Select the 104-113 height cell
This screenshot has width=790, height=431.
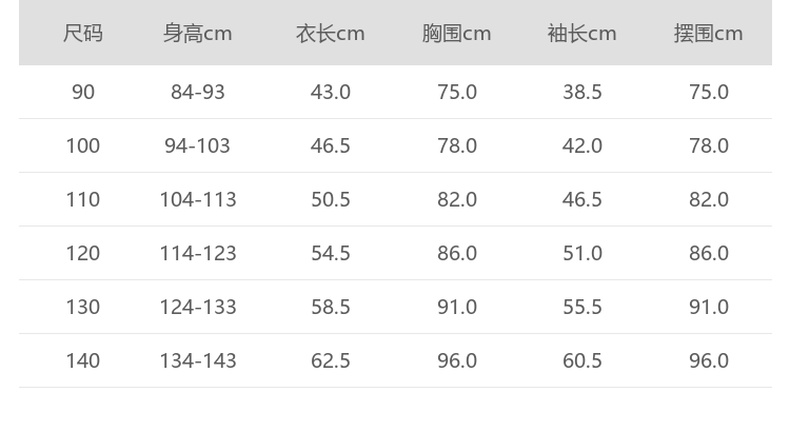pos(198,200)
